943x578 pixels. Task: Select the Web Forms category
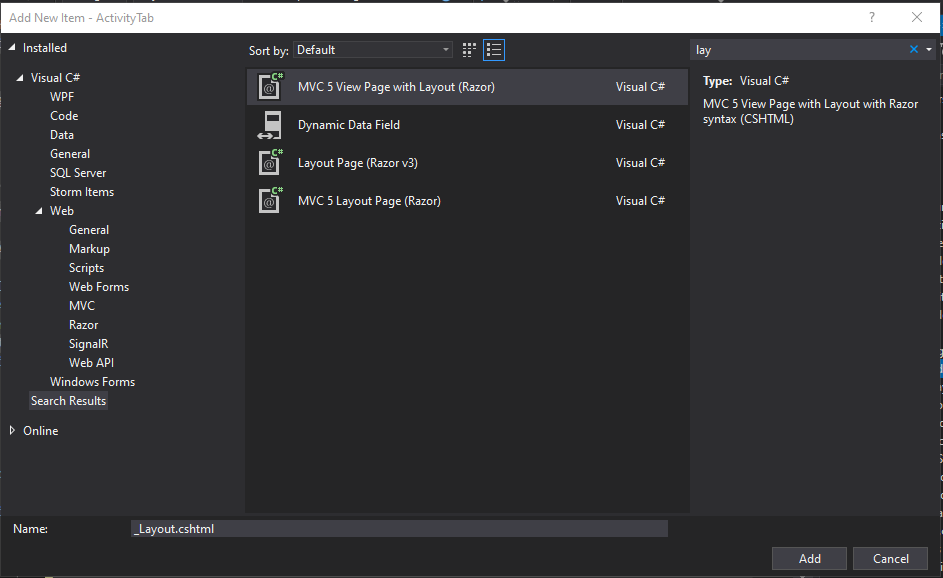click(99, 287)
